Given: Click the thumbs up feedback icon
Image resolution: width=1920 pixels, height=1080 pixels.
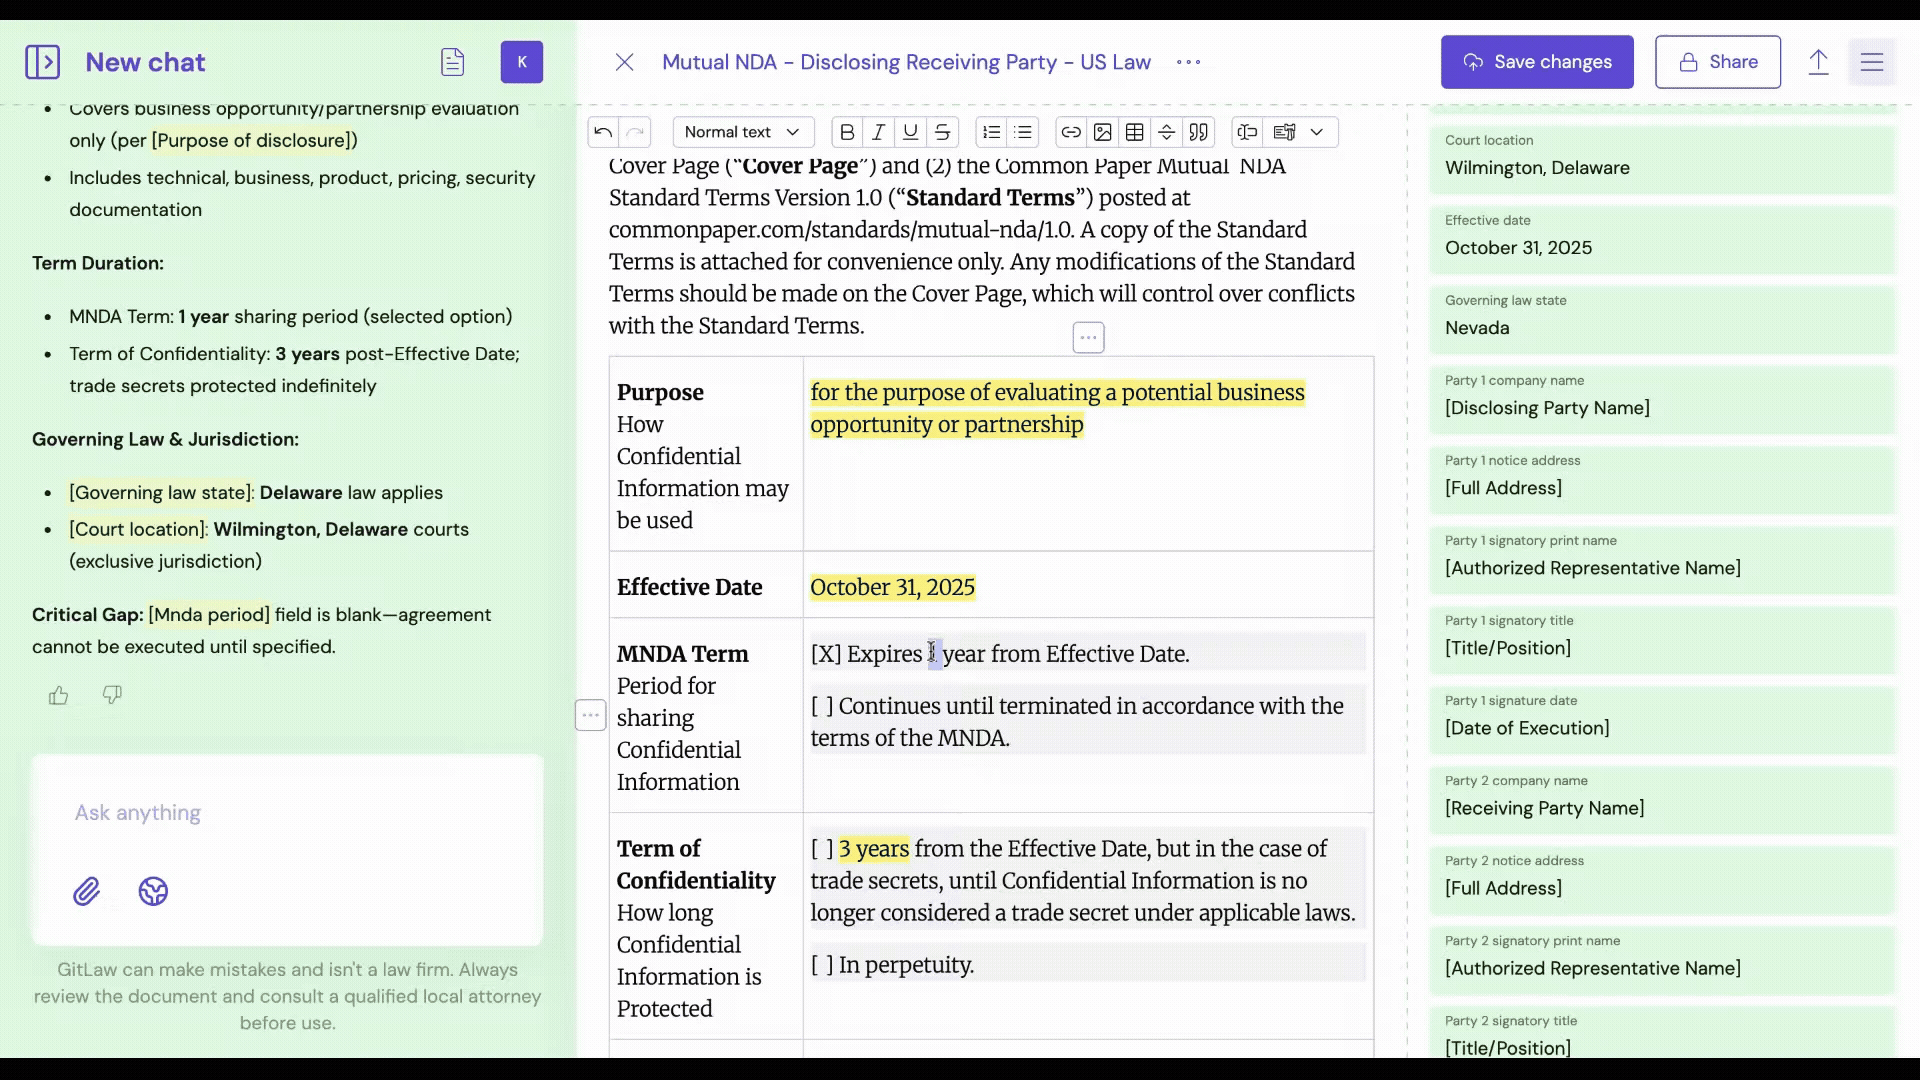Looking at the screenshot, I should pyautogui.click(x=59, y=695).
